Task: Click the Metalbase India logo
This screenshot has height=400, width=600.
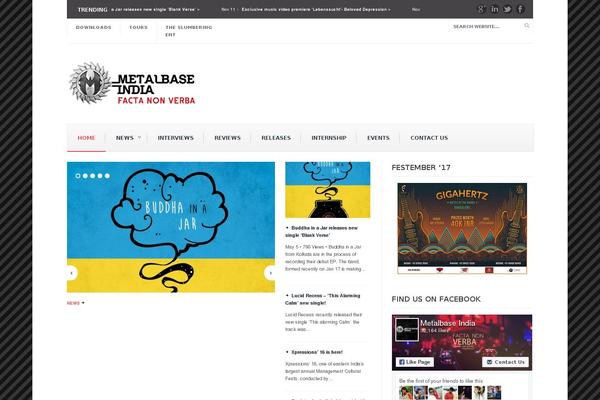Action: click(132, 83)
